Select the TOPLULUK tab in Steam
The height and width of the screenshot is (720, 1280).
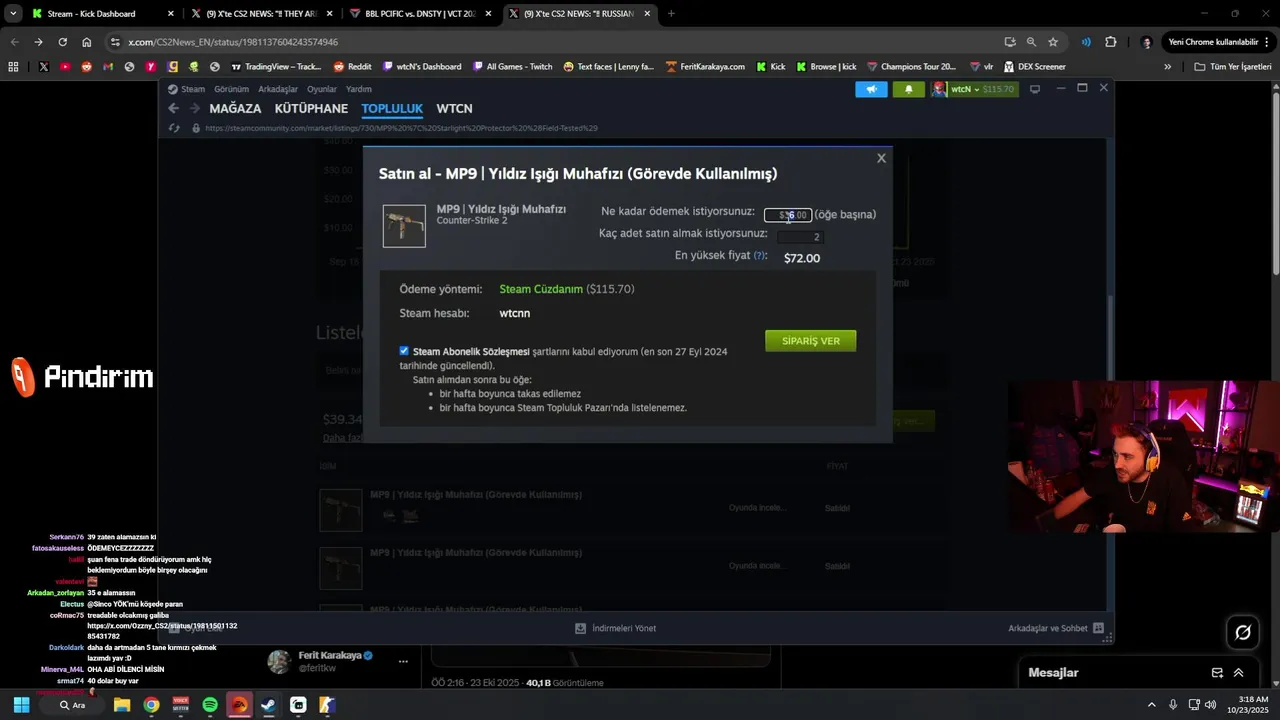(392, 108)
